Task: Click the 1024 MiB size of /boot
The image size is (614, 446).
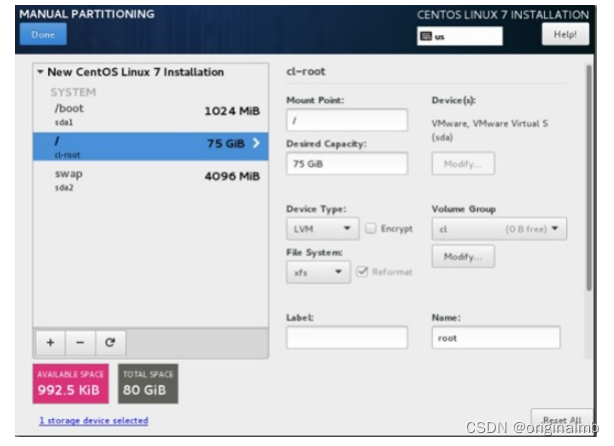Action: pyautogui.click(x=232, y=111)
